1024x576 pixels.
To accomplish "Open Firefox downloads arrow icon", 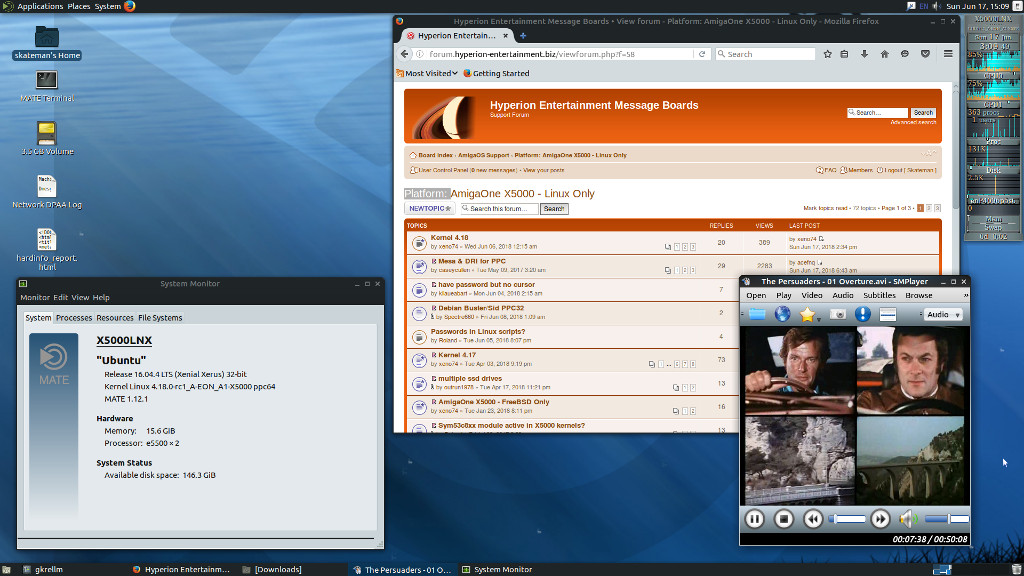I will click(x=864, y=54).
